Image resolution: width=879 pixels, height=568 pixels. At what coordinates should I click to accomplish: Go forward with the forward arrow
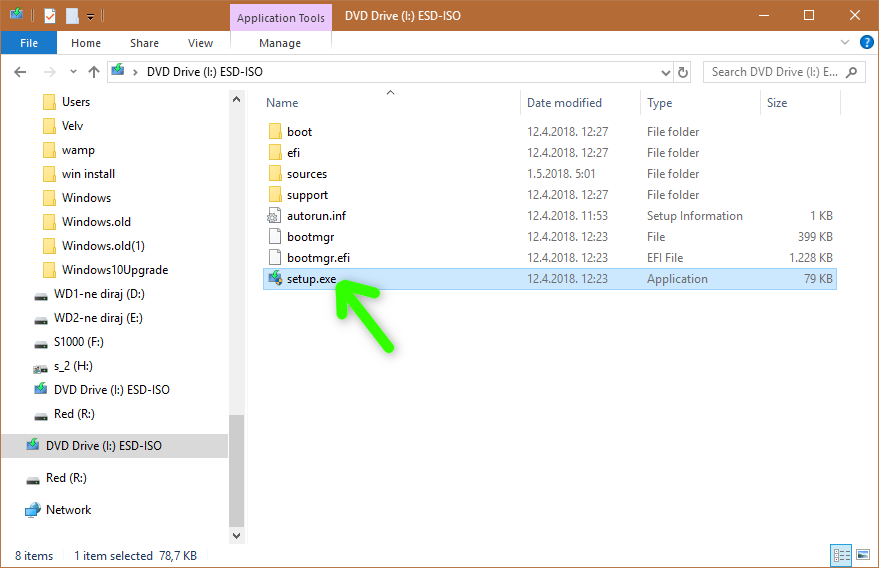tap(50, 72)
